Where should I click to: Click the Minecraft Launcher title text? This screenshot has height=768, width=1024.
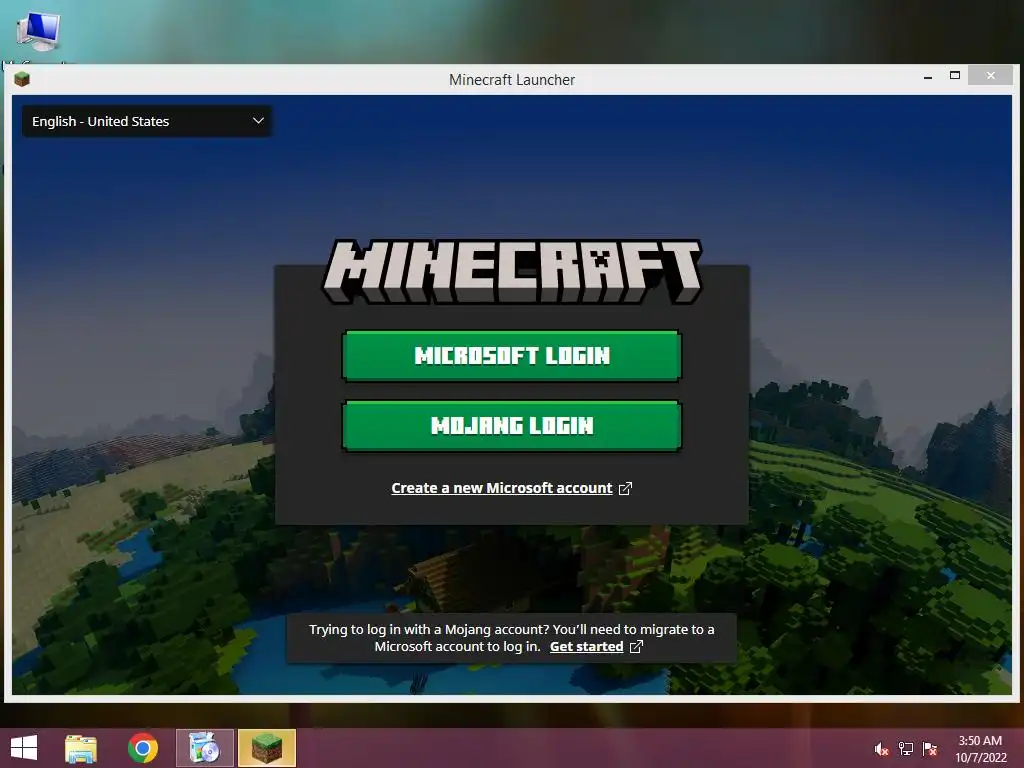tap(512, 80)
